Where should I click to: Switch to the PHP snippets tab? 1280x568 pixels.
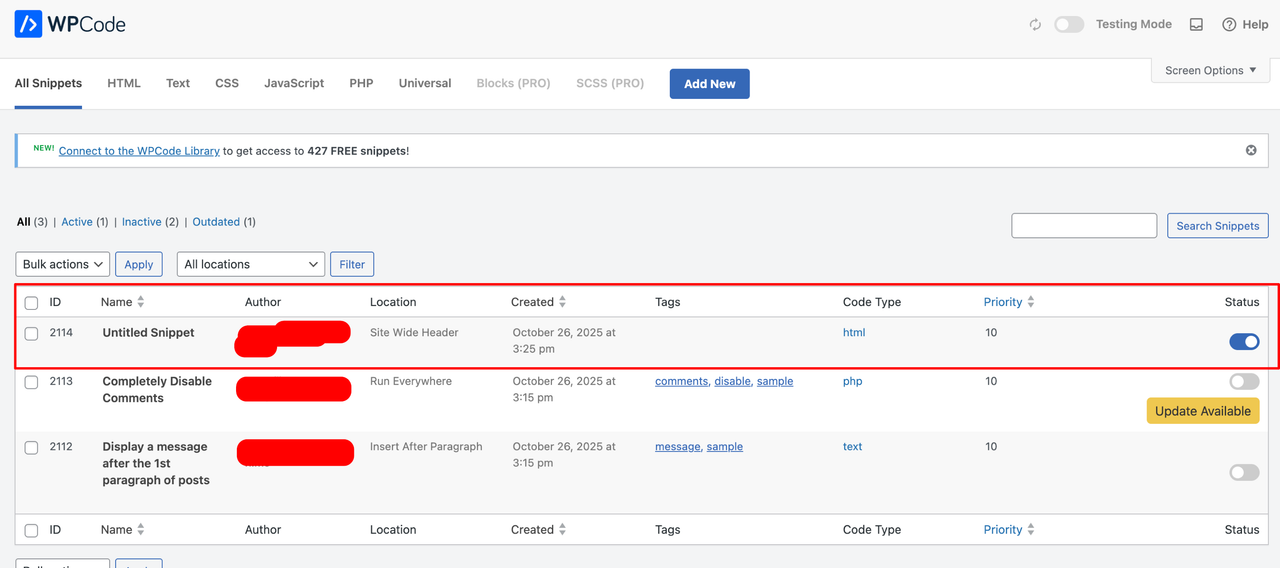361,83
